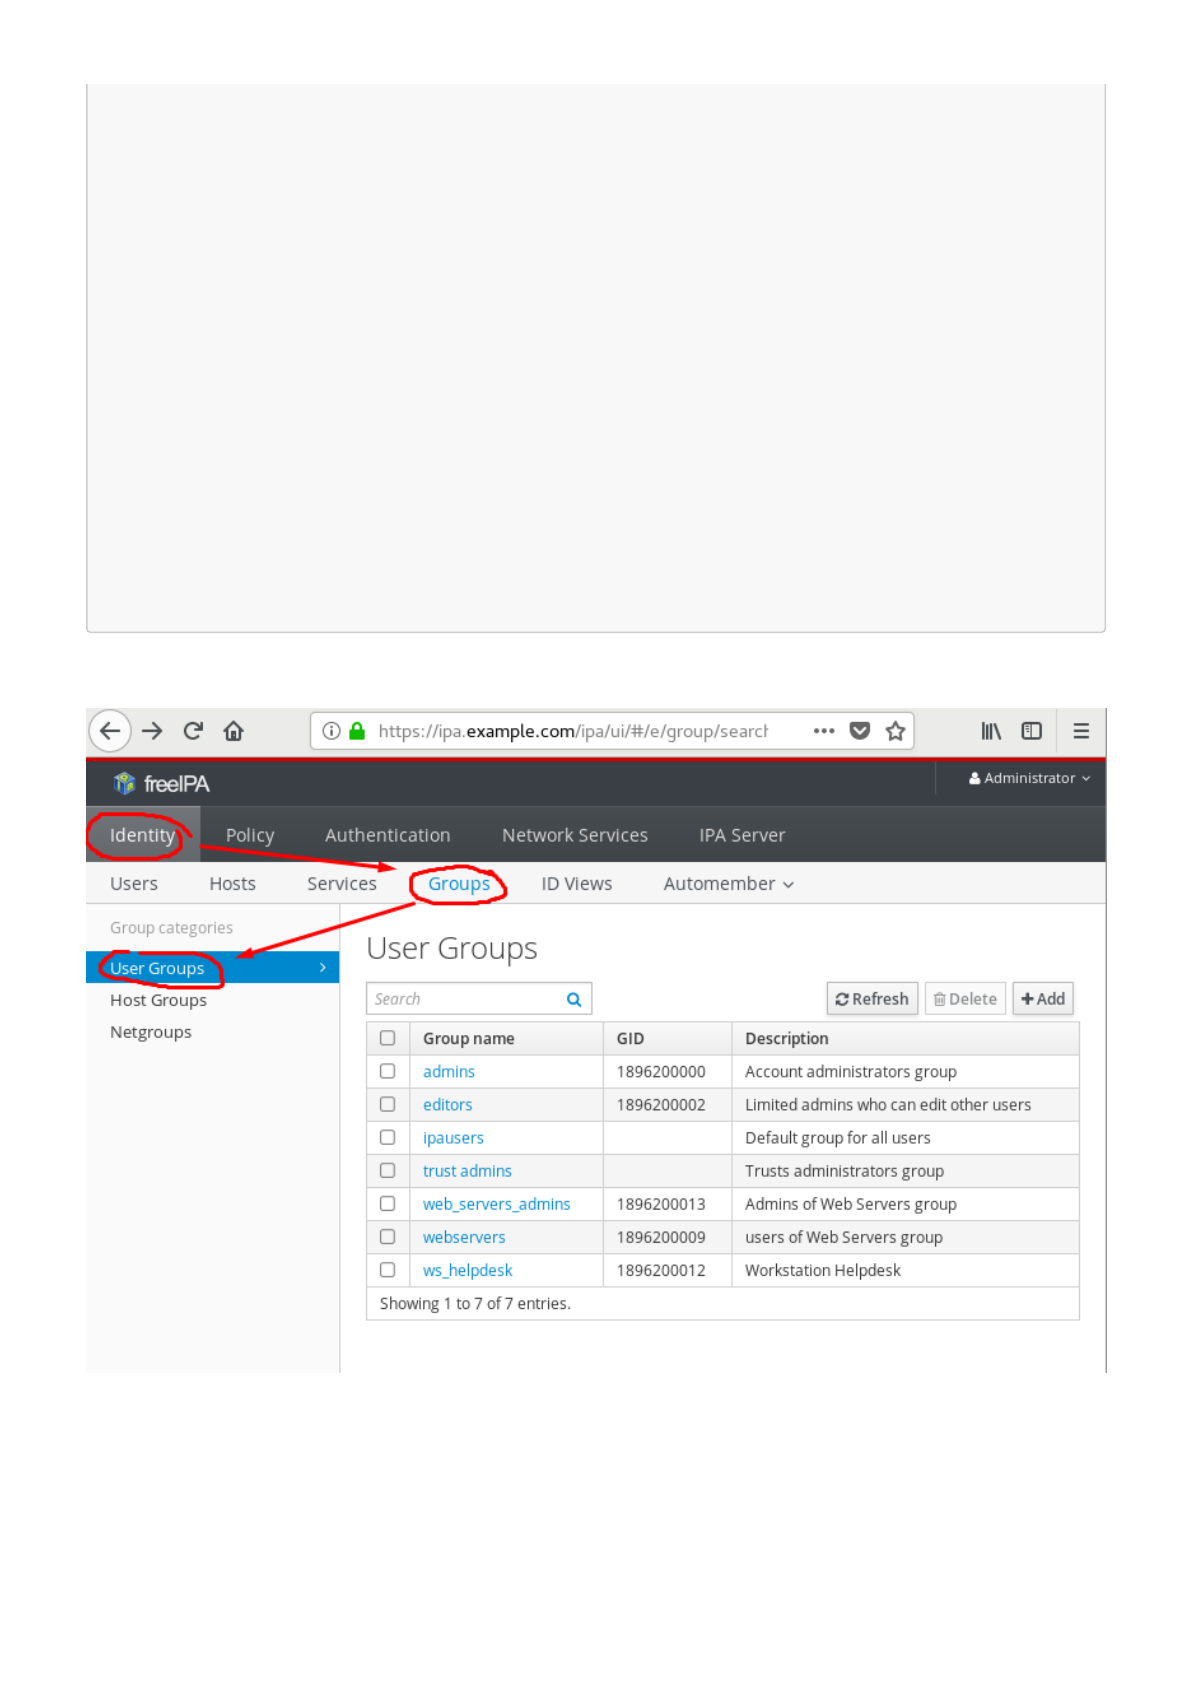Screen dimensions: 1190x1684
Task: Open the trust admins group link
Action: (467, 1171)
